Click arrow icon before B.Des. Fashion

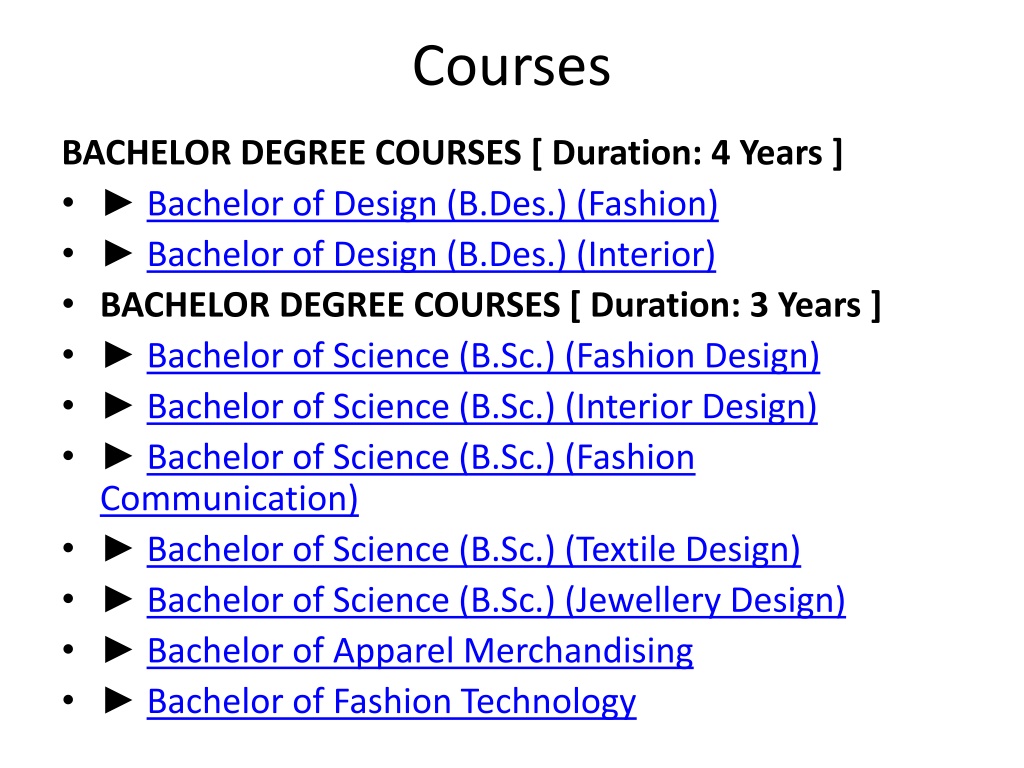tap(118, 203)
